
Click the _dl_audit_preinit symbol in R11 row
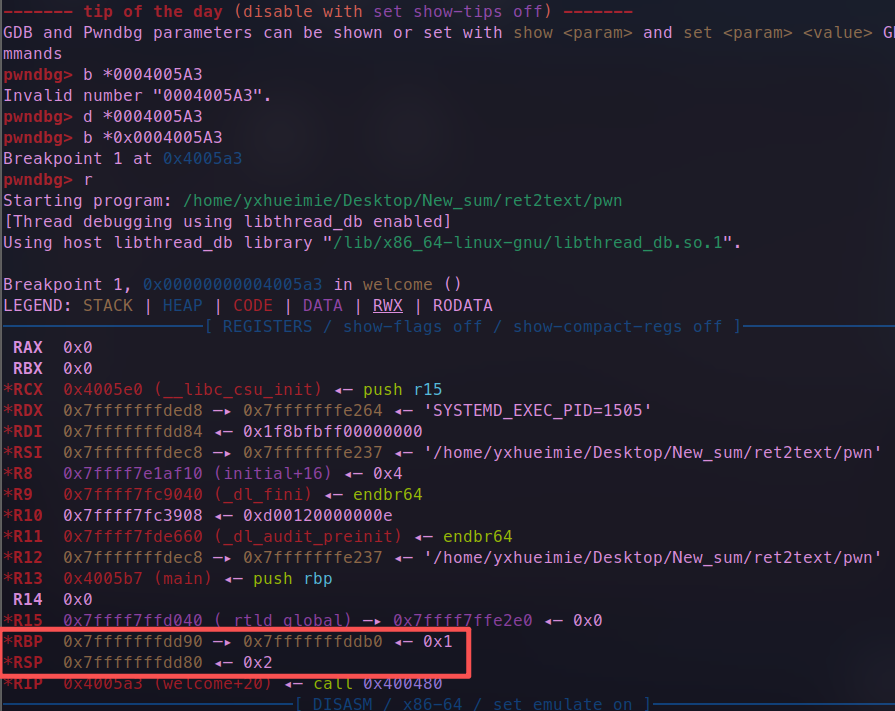[x=312, y=536]
